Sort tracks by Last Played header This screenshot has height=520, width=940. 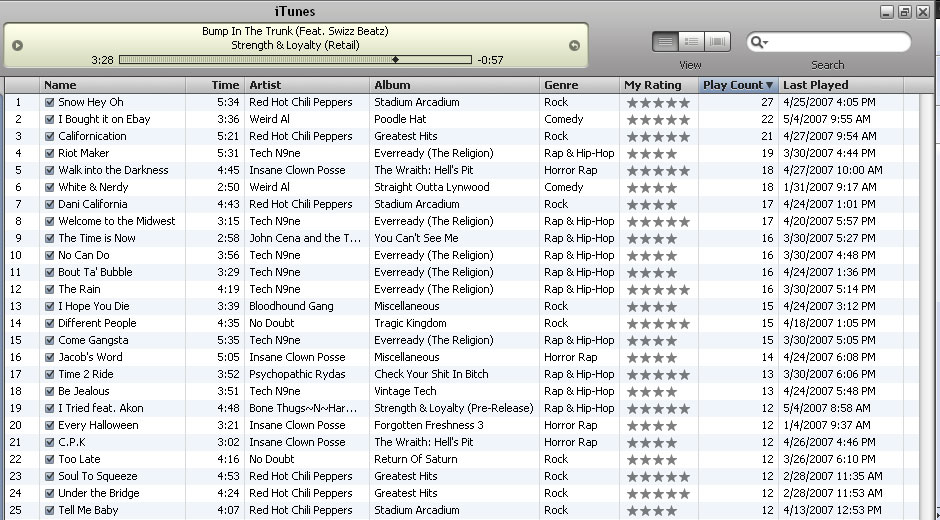pyautogui.click(x=840, y=85)
